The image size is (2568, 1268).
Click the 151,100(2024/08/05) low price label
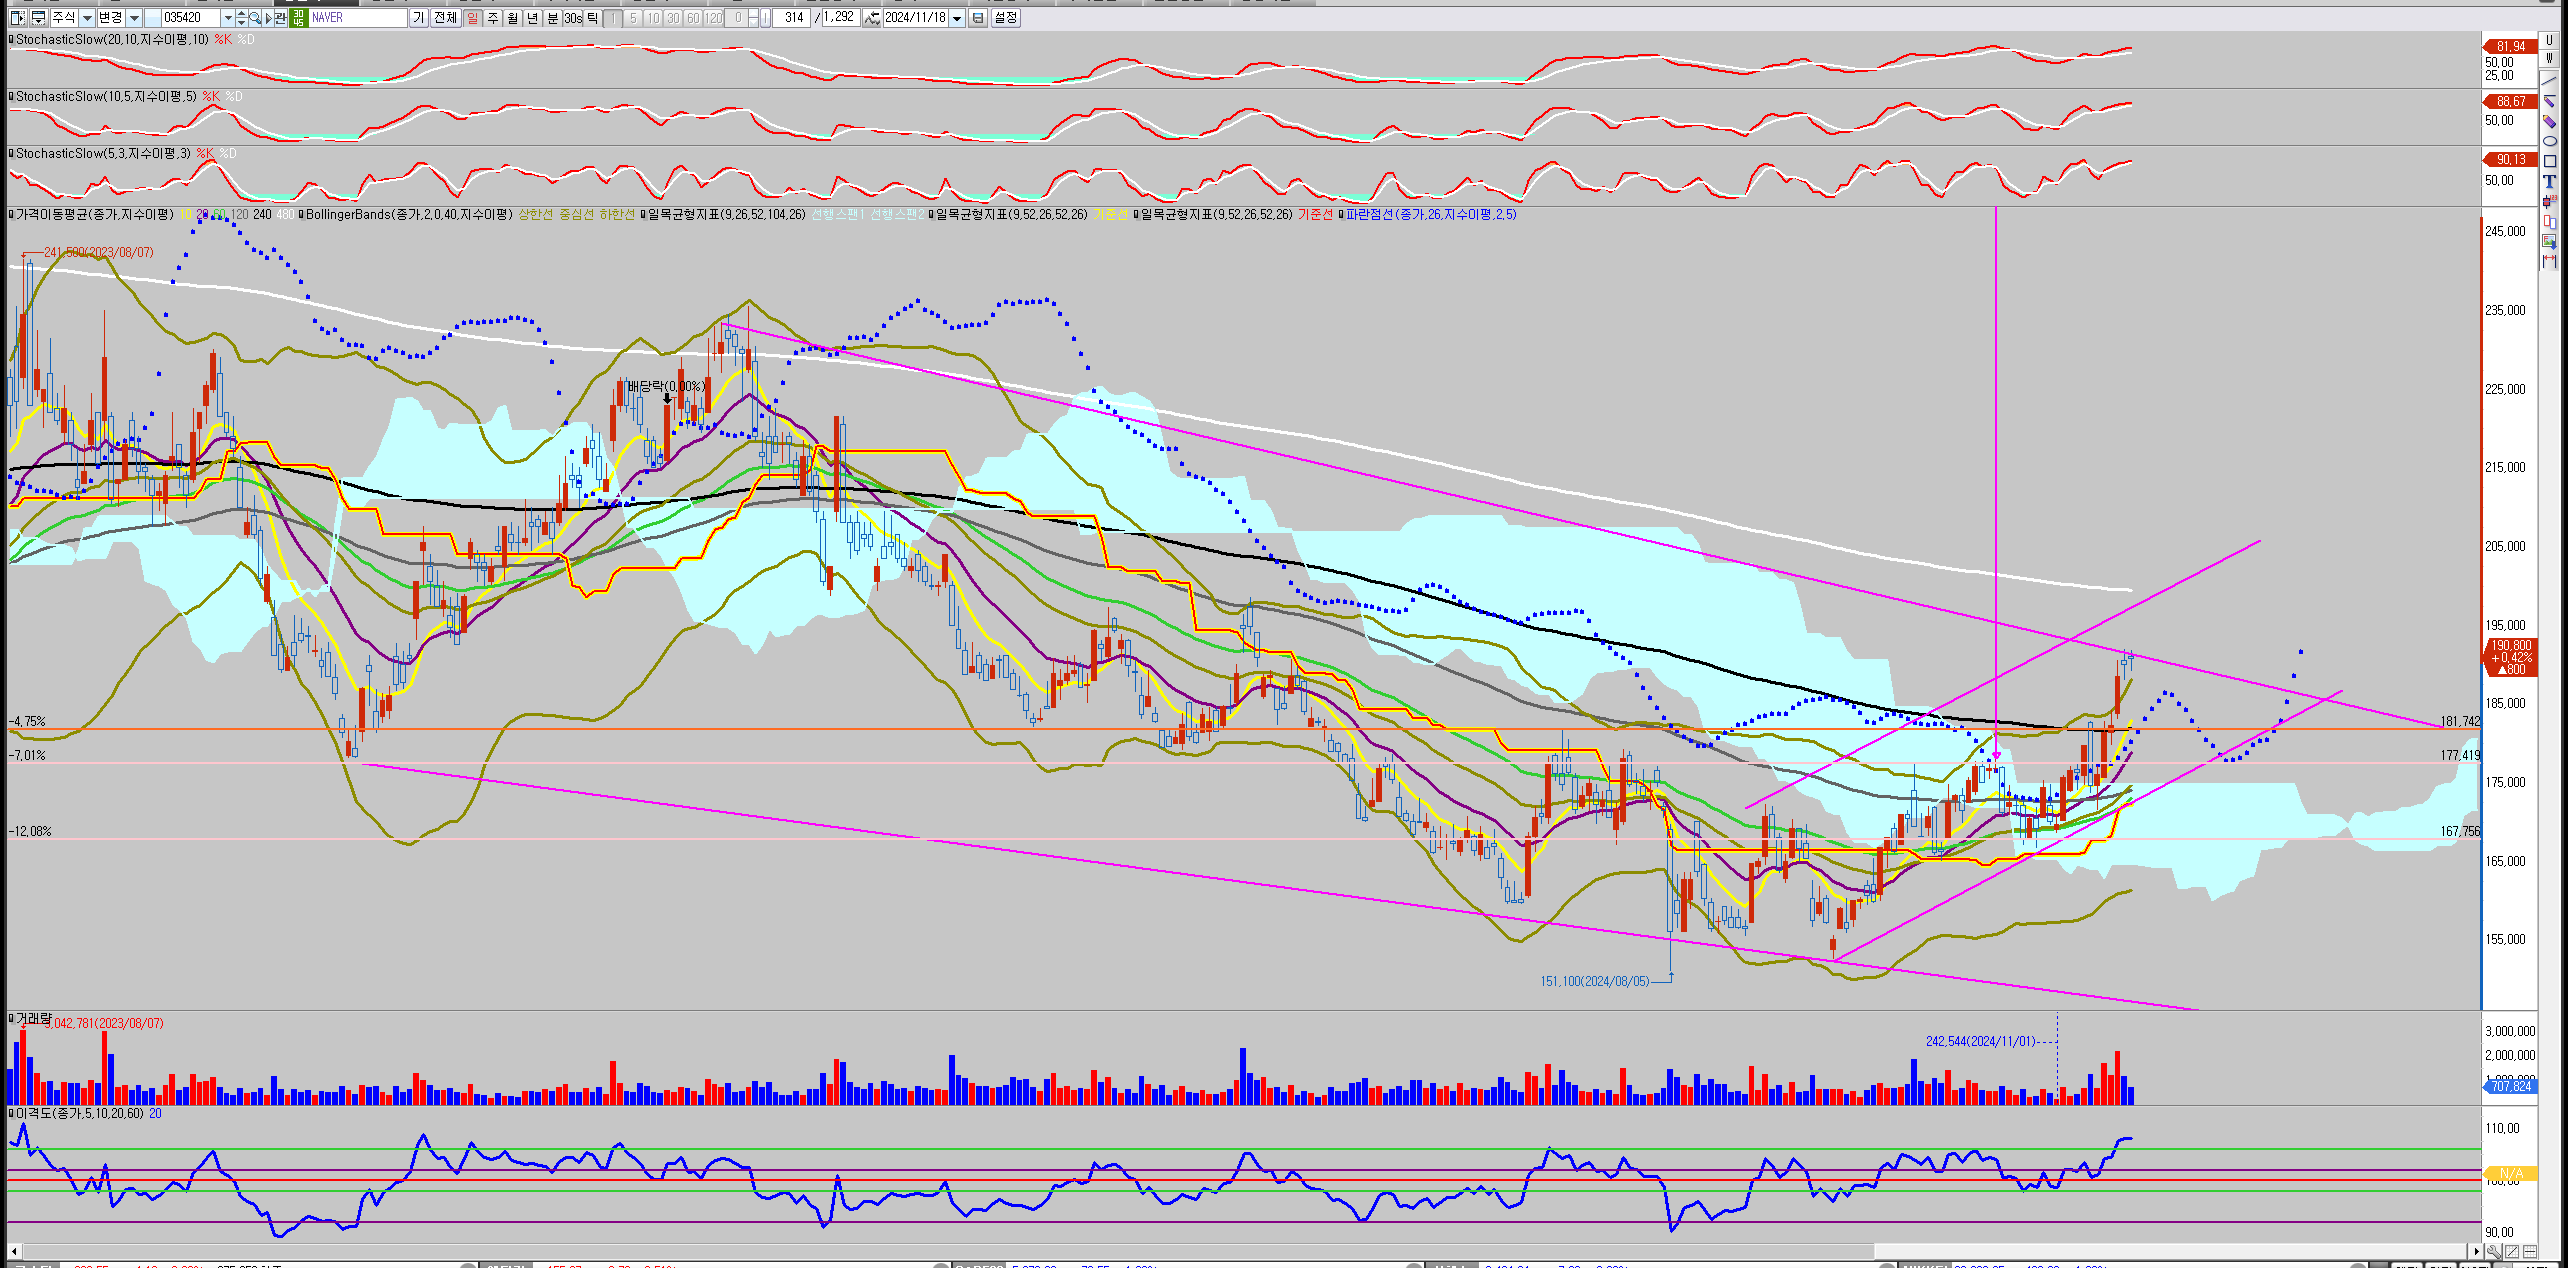[1595, 981]
